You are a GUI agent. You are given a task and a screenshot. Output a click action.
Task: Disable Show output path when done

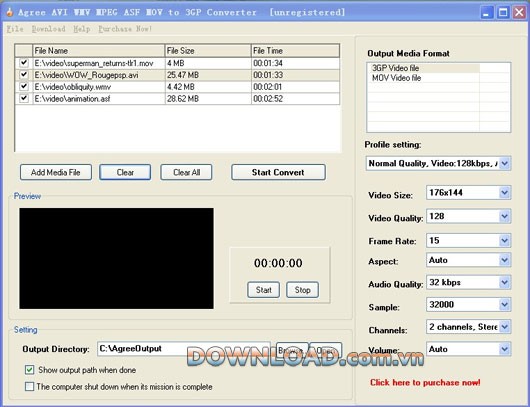(x=29, y=370)
